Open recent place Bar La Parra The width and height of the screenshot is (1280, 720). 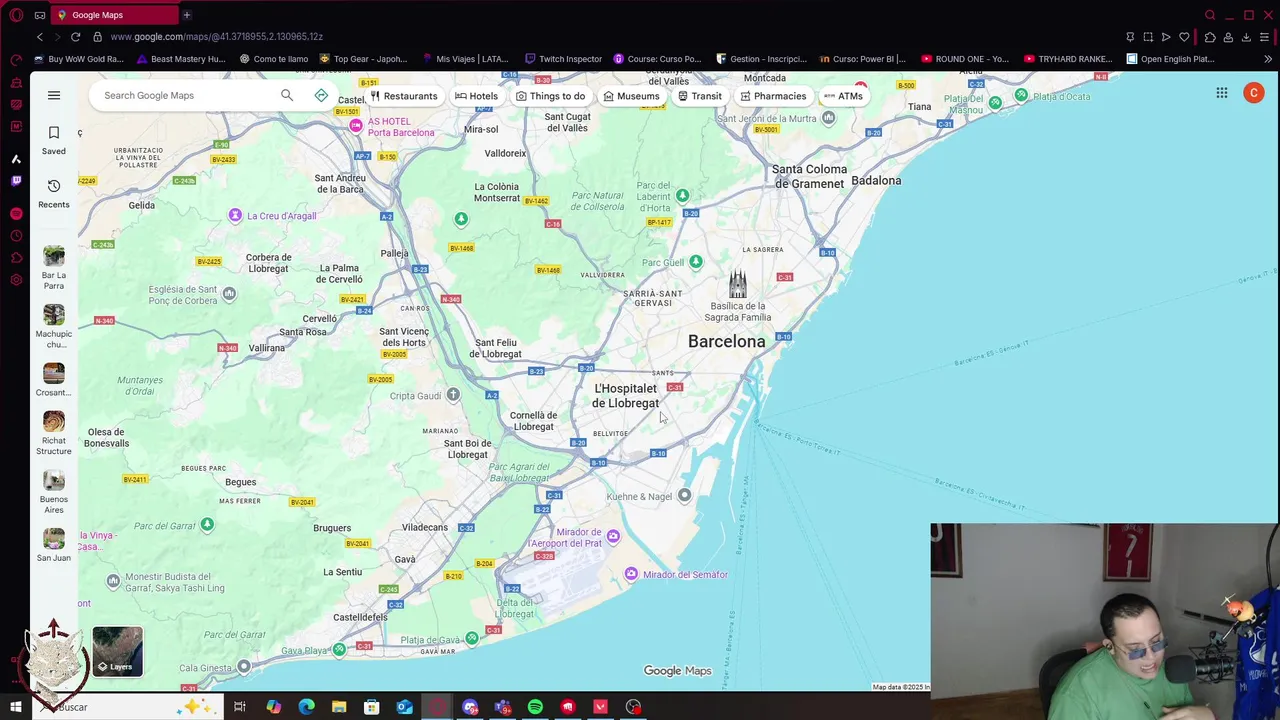(x=54, y=268)
